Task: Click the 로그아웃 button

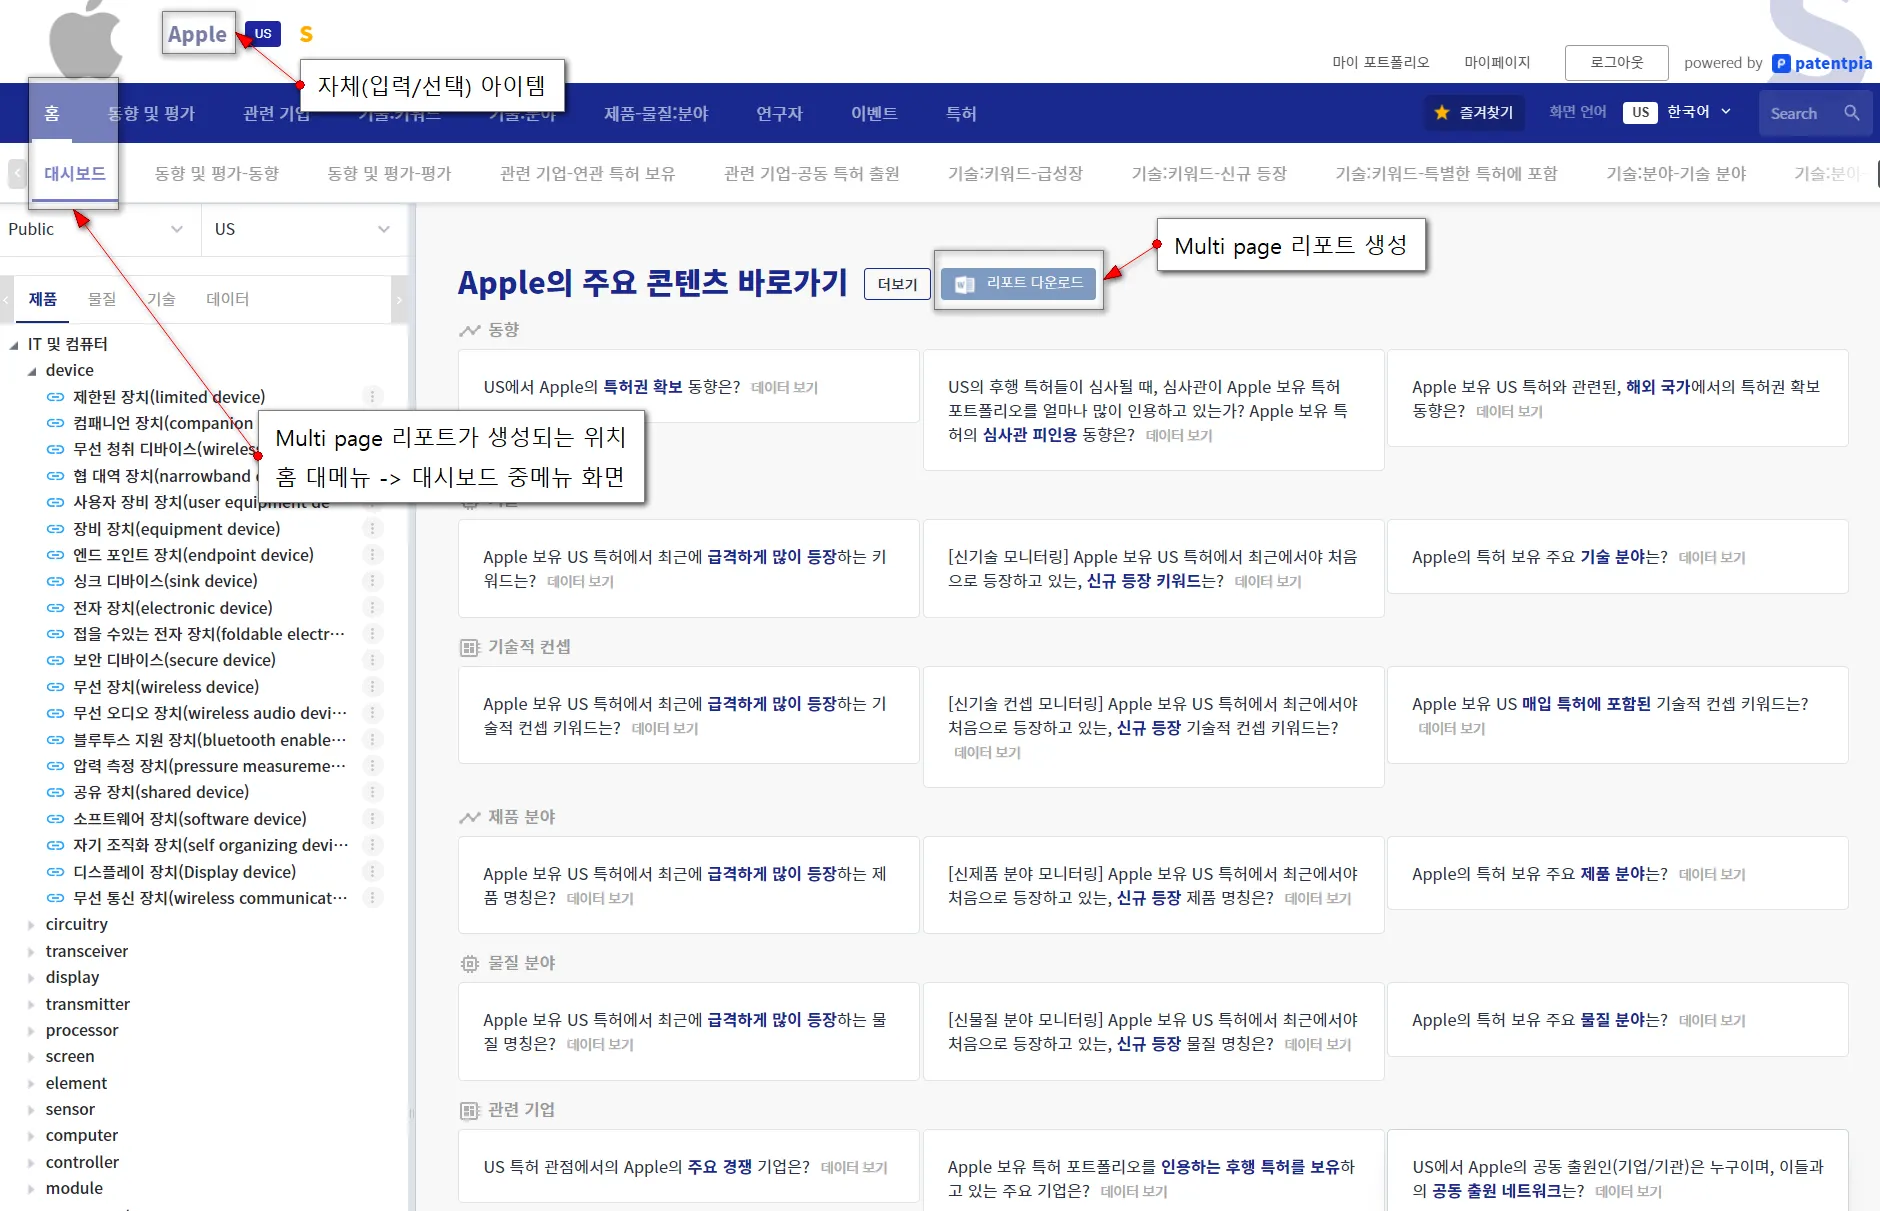Action: tap(1617, 63)
